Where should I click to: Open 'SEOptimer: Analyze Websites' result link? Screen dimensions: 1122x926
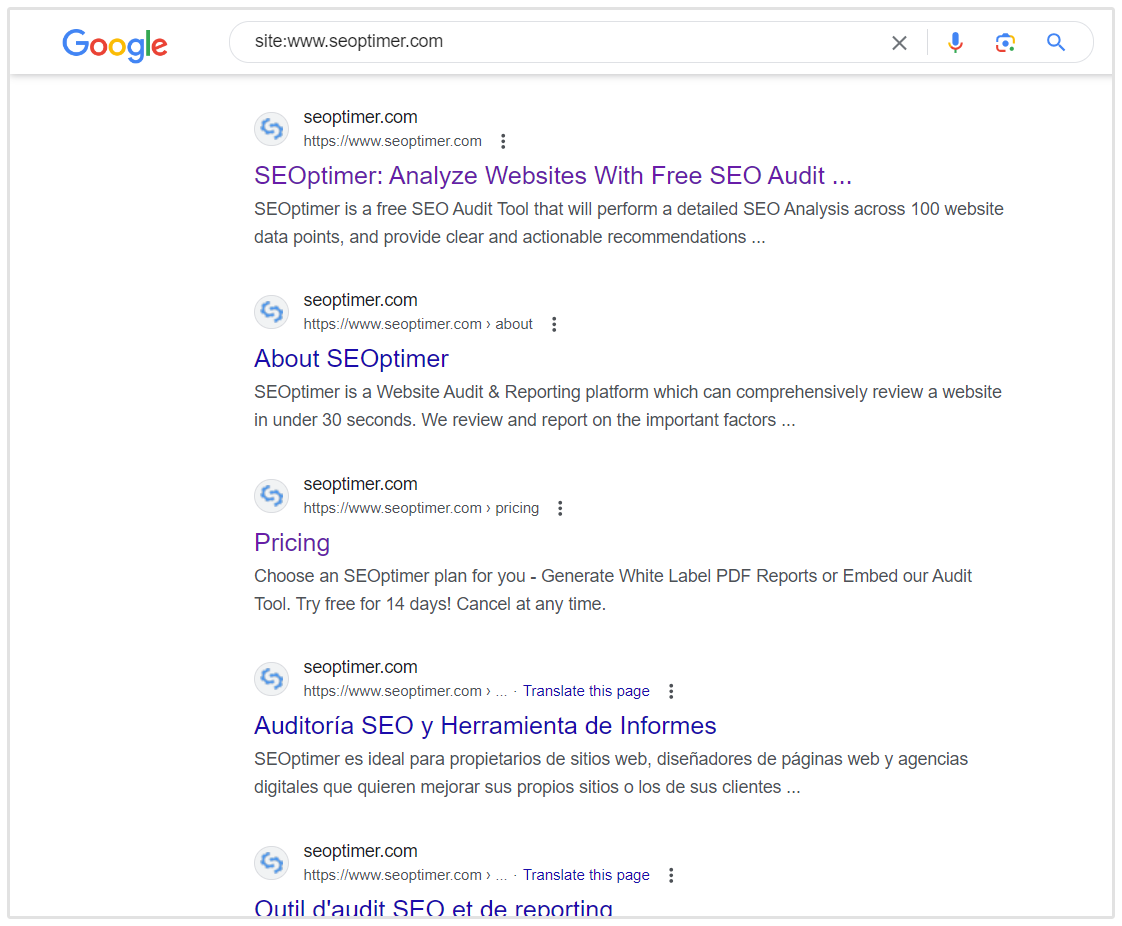pyautogui.click(x=552, y=176)
